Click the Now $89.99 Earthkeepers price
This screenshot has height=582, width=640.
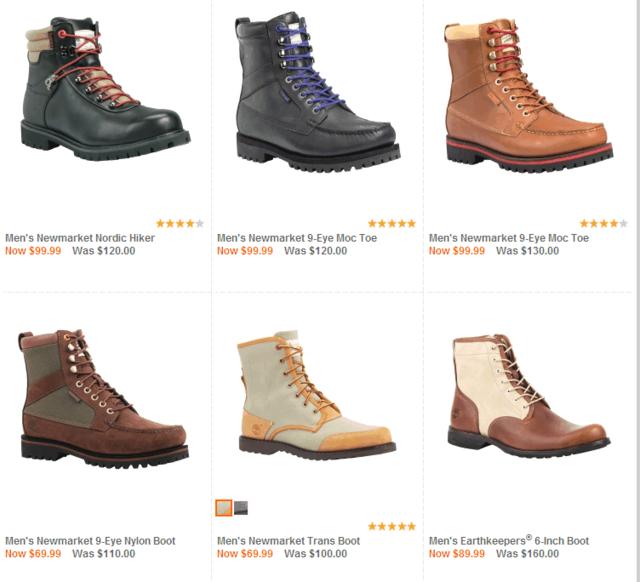(x=457, y=553)
